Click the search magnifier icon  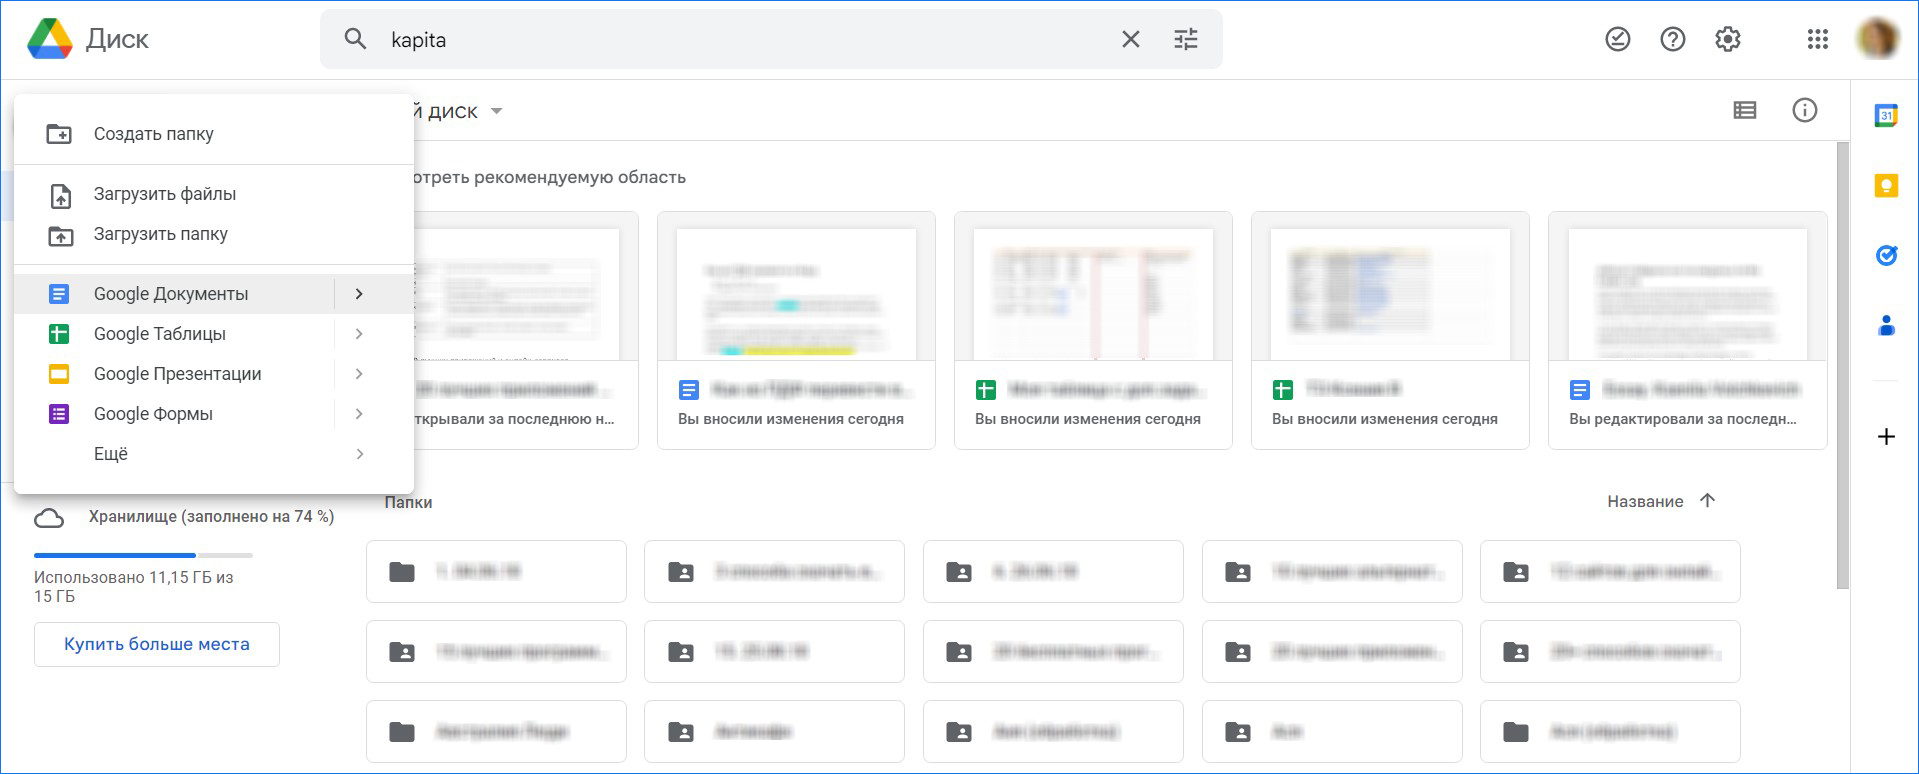click(x=355, y=39)
